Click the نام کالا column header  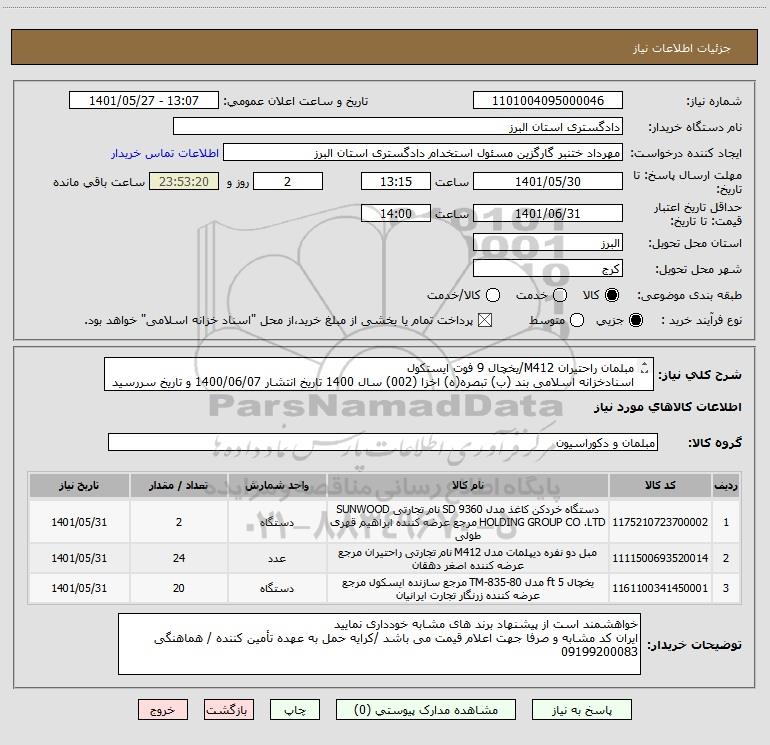click(x=468, y=486)
